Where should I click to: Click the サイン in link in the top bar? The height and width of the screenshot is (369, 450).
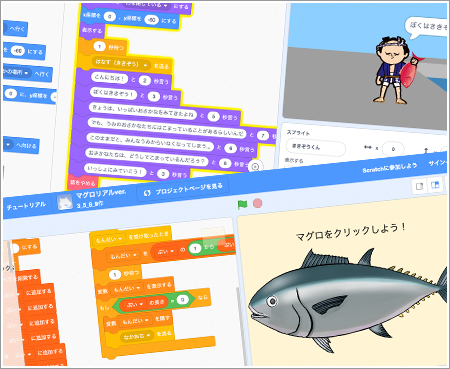coord(437,163)
